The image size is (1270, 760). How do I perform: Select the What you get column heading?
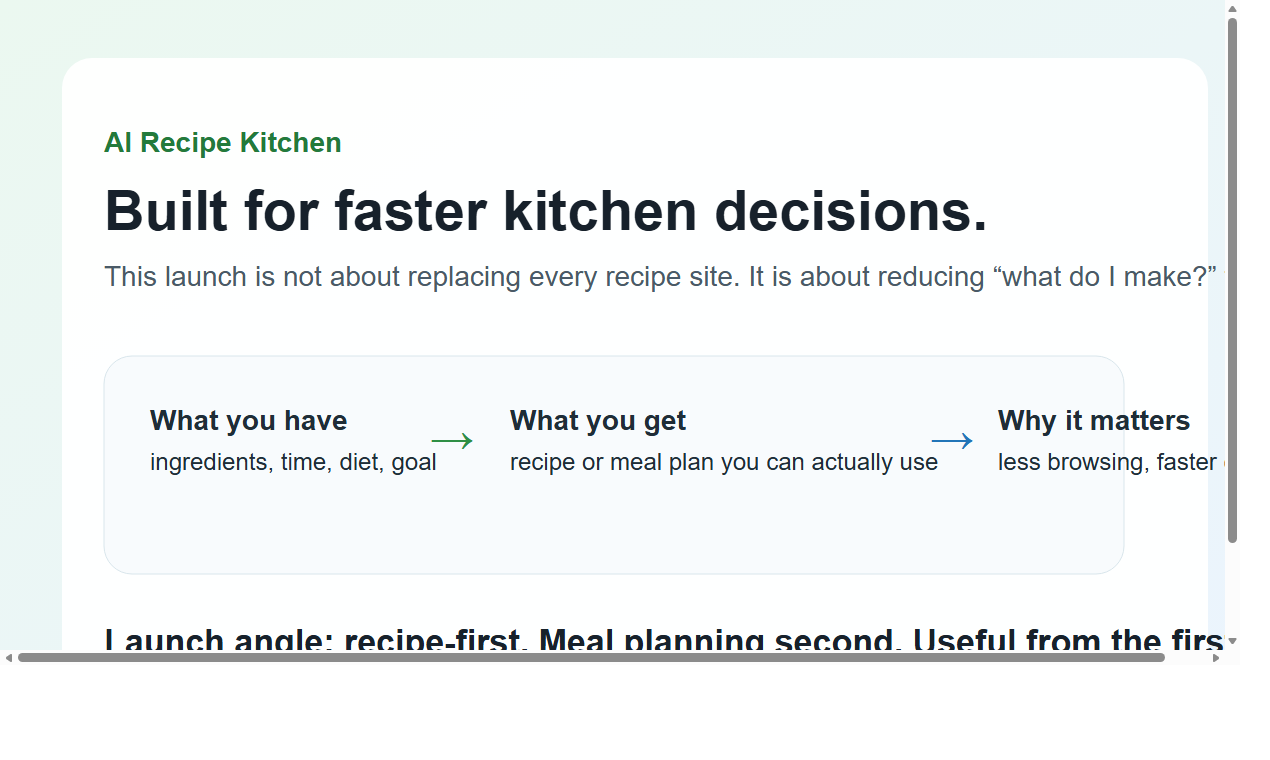click(598, 421)
